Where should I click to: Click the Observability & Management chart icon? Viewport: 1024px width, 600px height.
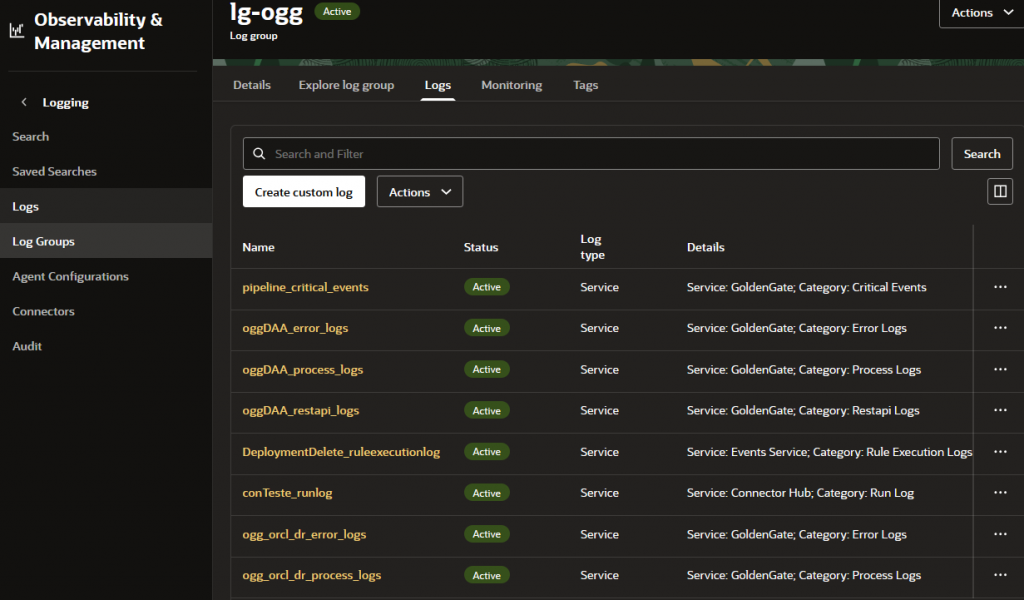click(x=17, y=31)
